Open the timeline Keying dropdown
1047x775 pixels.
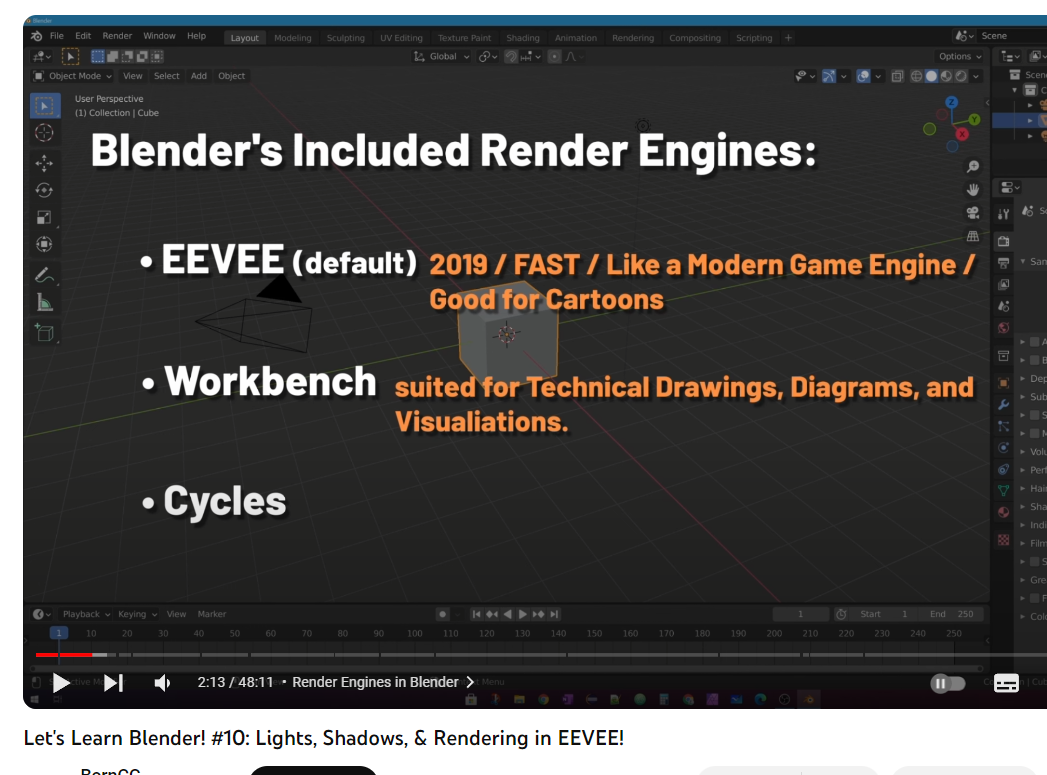pyautogui.click(x=137, y=614)
